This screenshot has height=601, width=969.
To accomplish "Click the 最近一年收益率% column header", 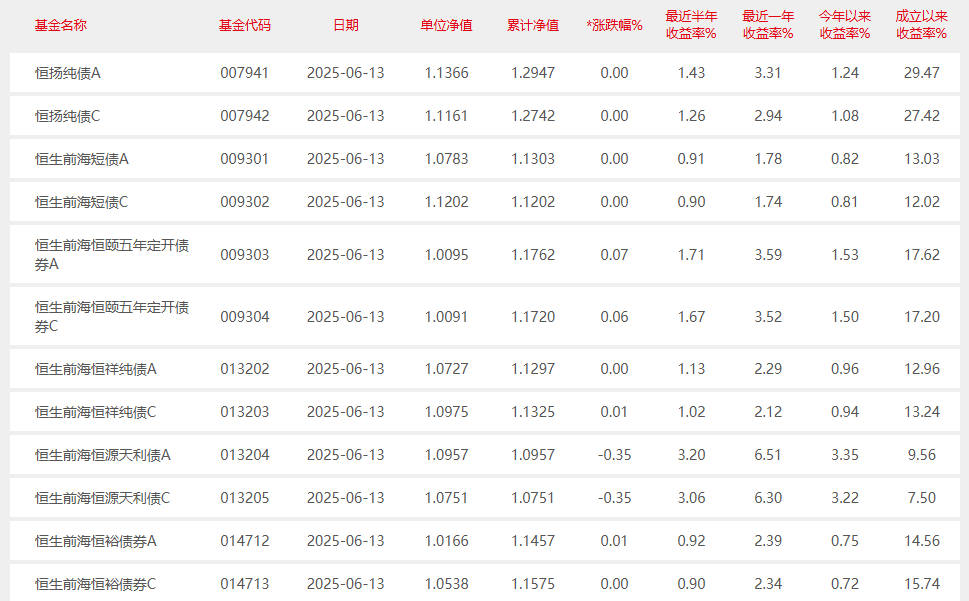I will coord(768,25).
